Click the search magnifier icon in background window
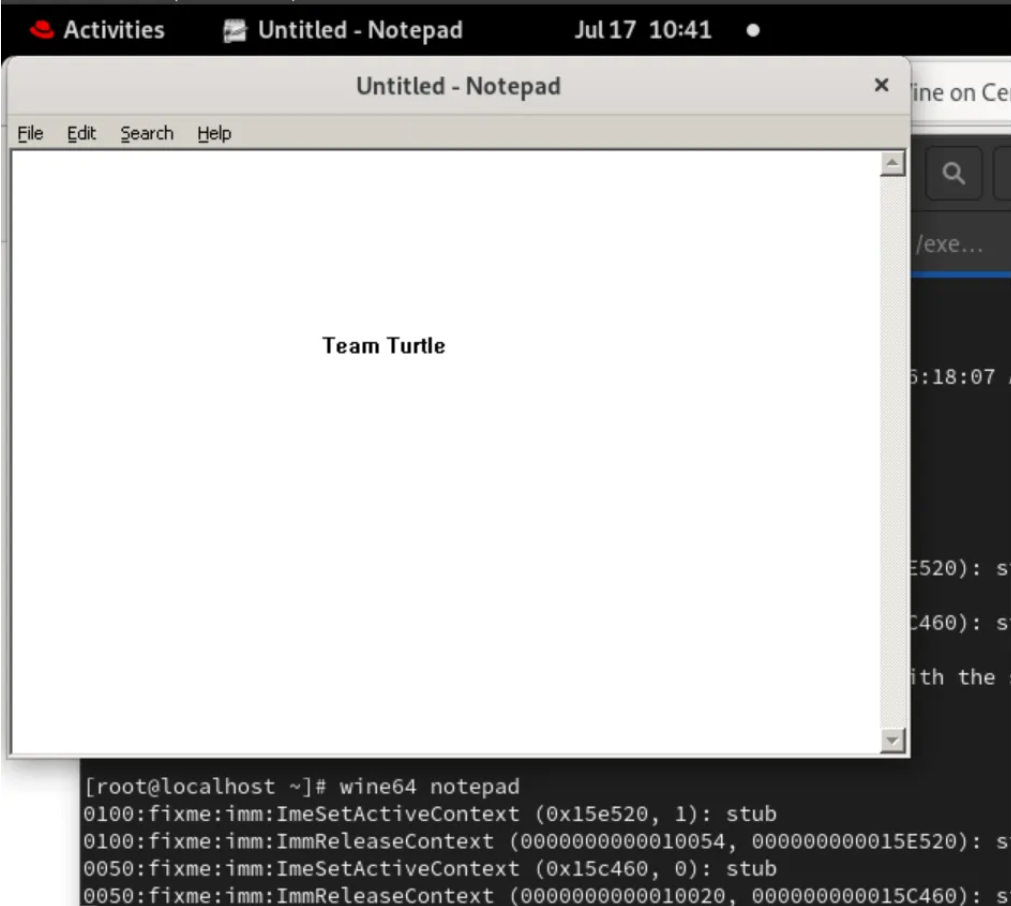Screen dimensions: 1011x906 (953, 174)
